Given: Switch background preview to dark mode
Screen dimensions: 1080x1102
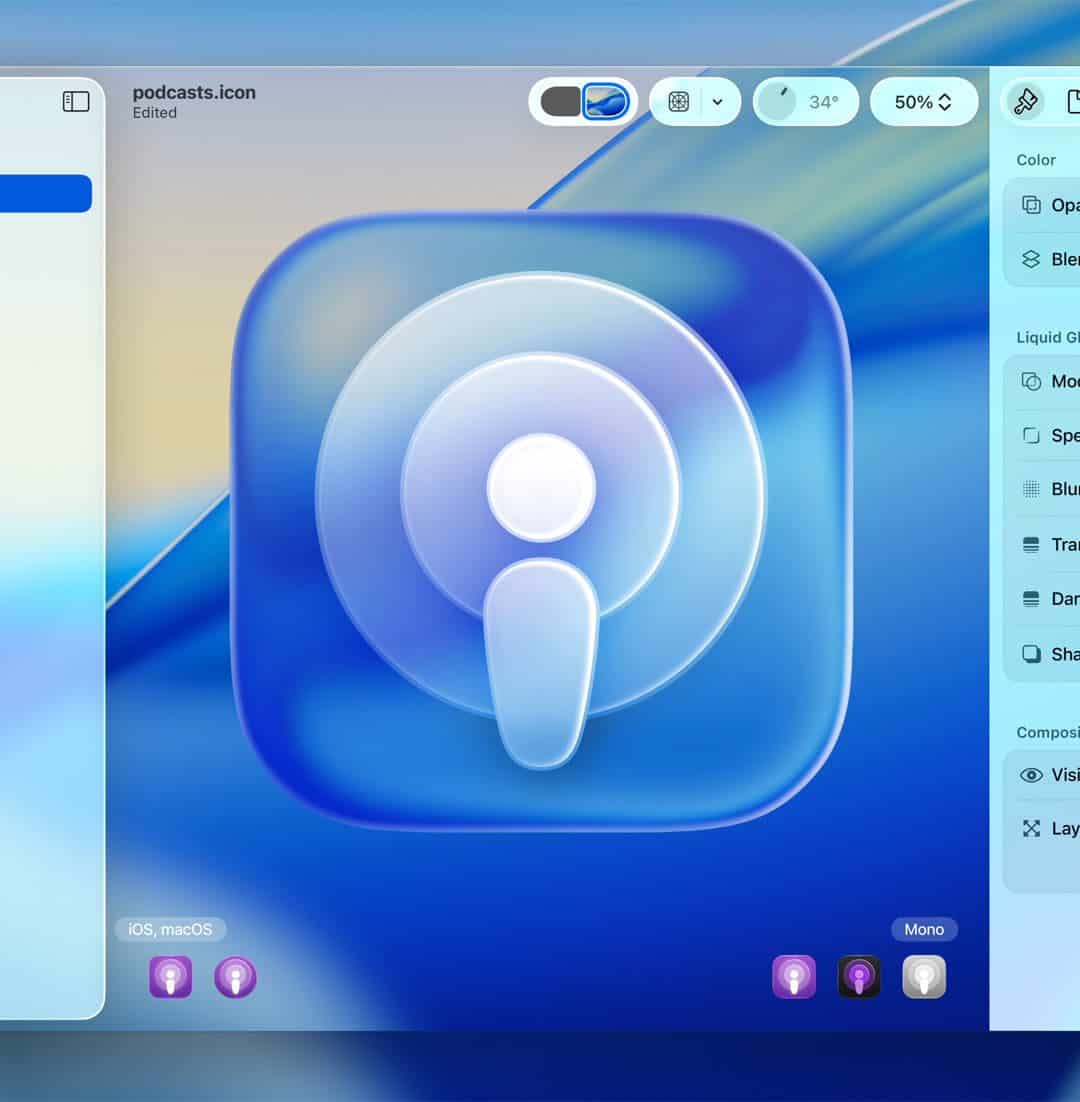Looking at the screenshot, I should pyautogui.click(x=560, y=101).
